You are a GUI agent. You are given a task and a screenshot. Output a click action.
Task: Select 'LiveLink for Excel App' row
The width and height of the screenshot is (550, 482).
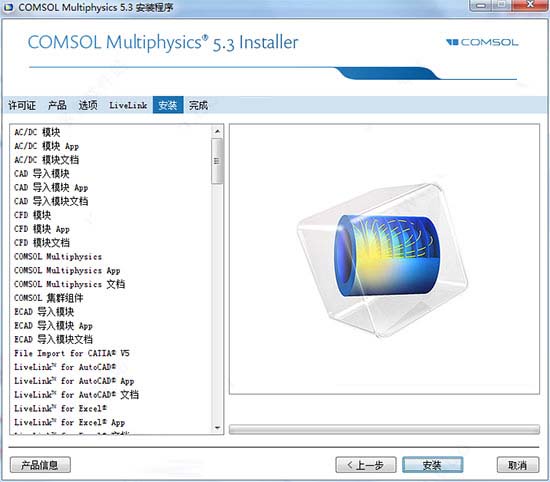(x=111, y=422)
